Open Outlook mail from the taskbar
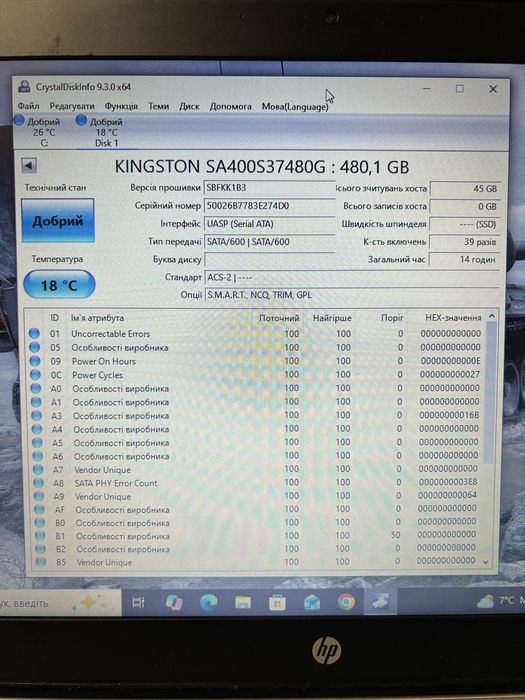 point(312,603)
